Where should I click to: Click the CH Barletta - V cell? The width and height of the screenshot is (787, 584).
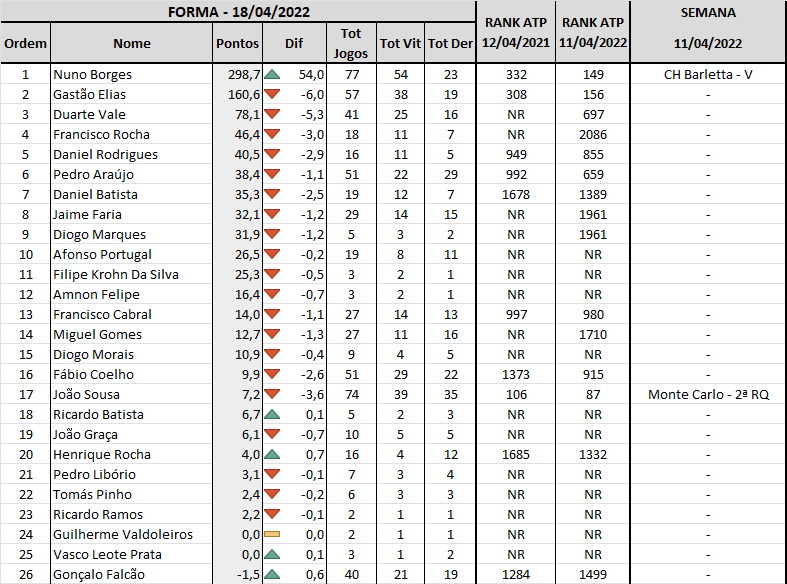pos(708,75)
